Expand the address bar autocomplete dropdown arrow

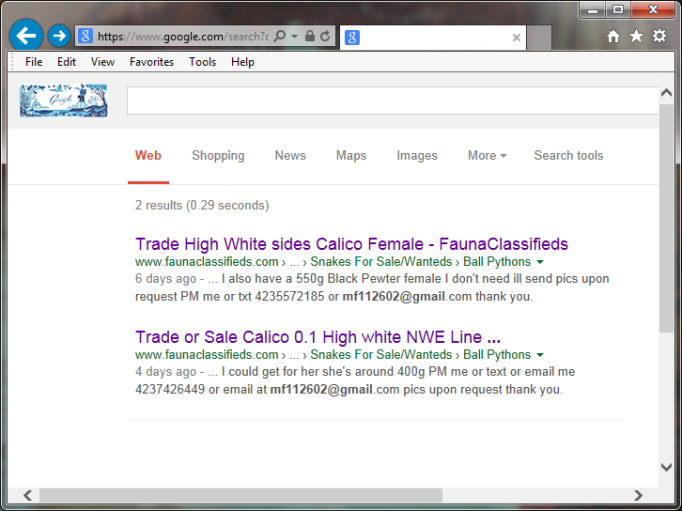pos(294,36)
